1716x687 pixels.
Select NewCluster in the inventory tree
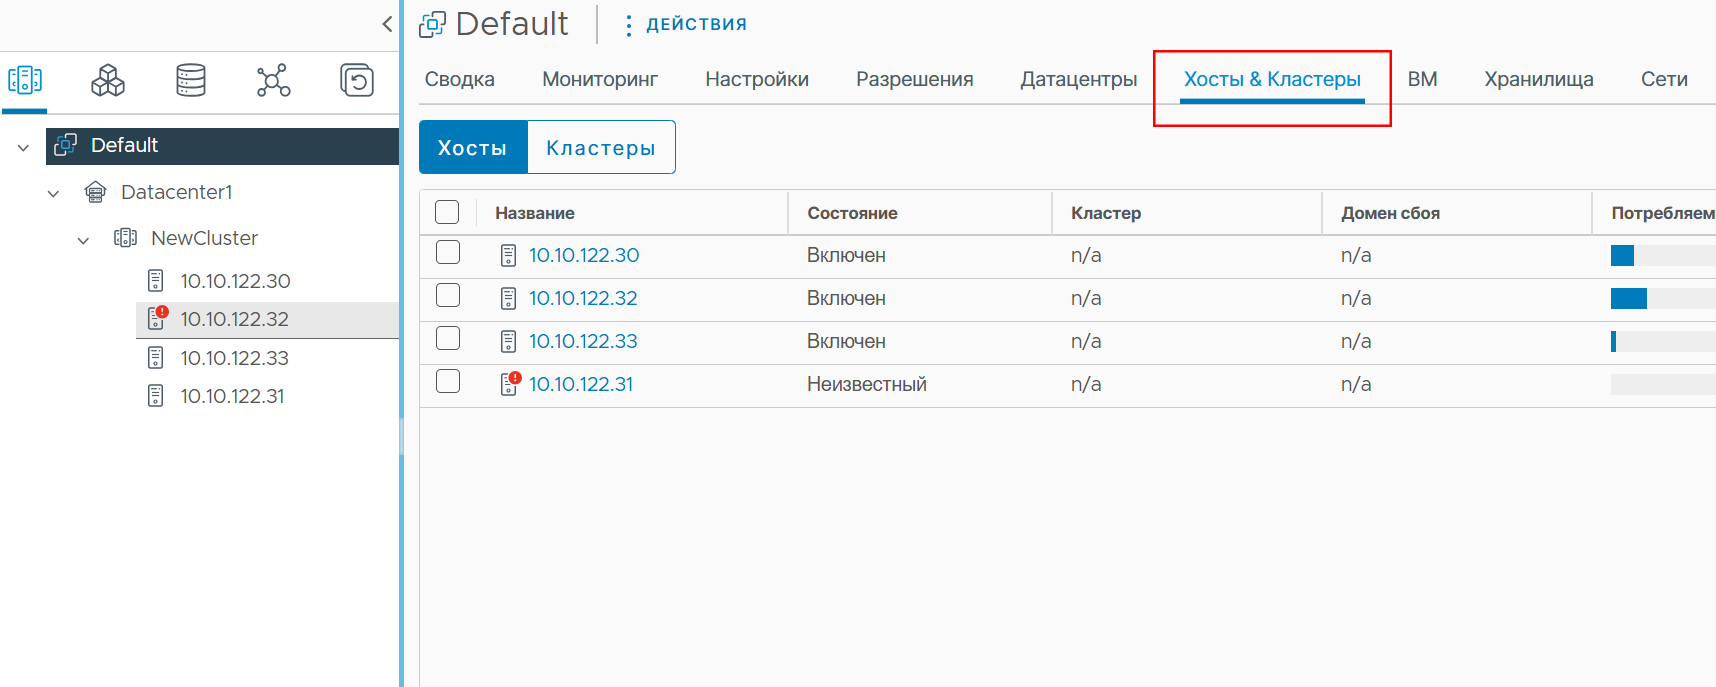click(x=204, y=238)
